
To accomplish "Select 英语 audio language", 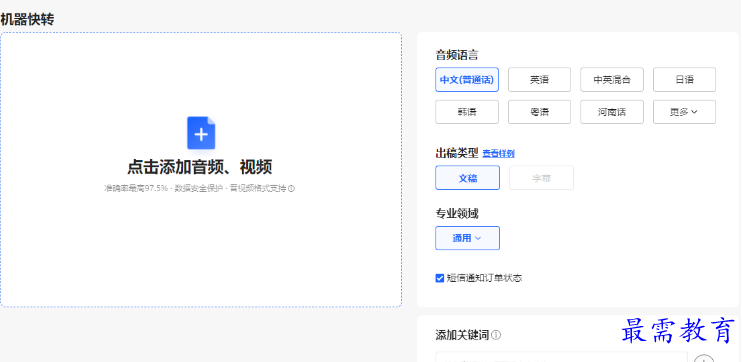I will click(539, 80).
